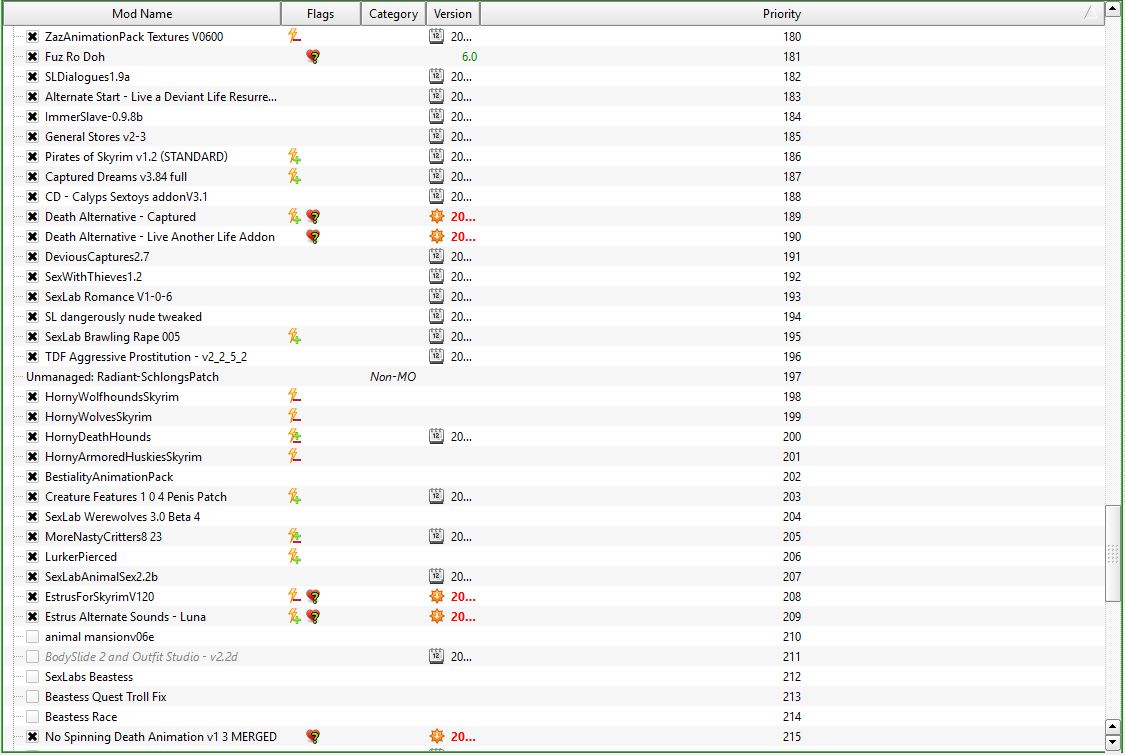Click update icon for Death Alternative - Live Another Life
Viewport: 1125px width, 755px height.
pos(436,237)
